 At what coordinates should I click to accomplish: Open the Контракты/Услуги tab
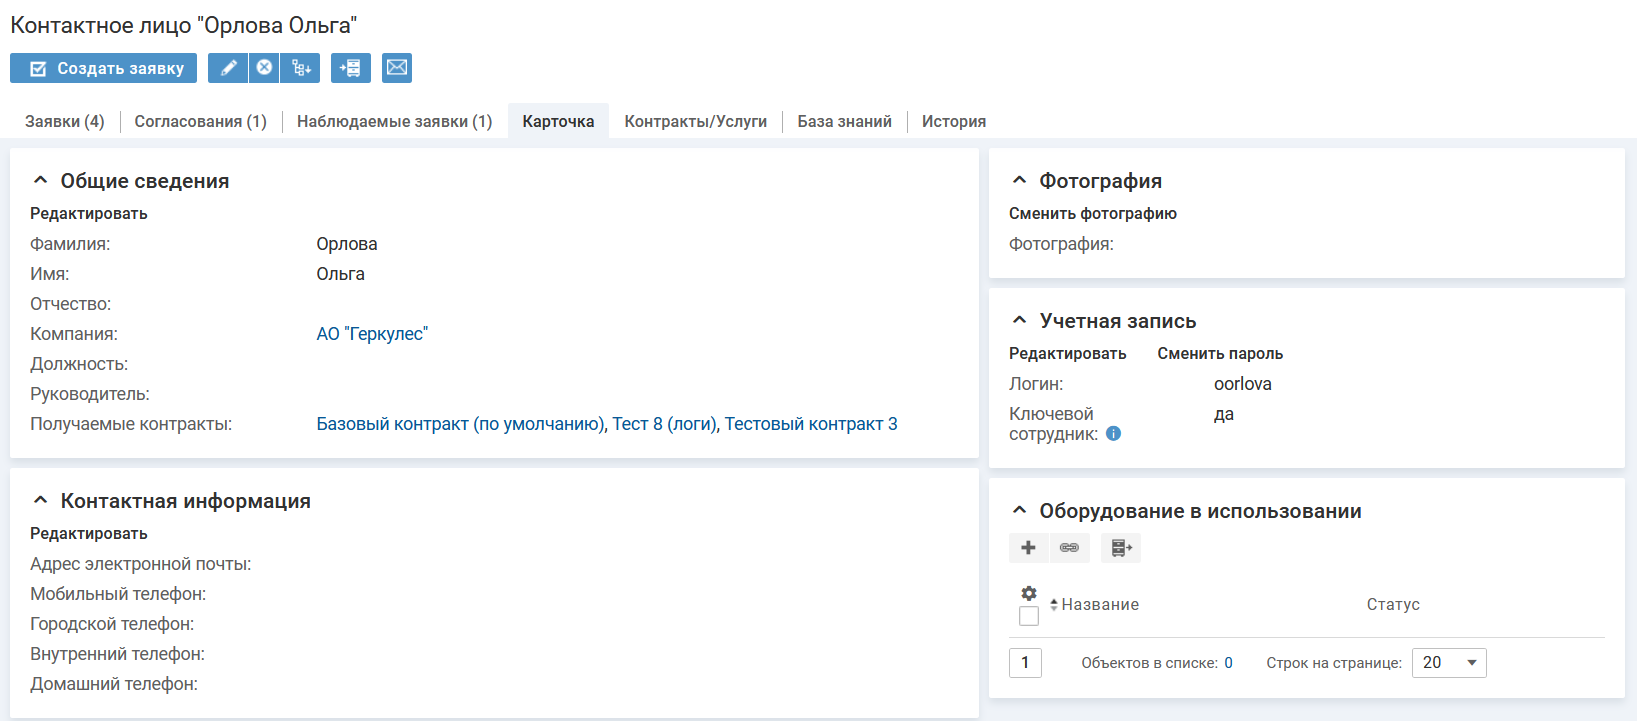pos(696,121)
